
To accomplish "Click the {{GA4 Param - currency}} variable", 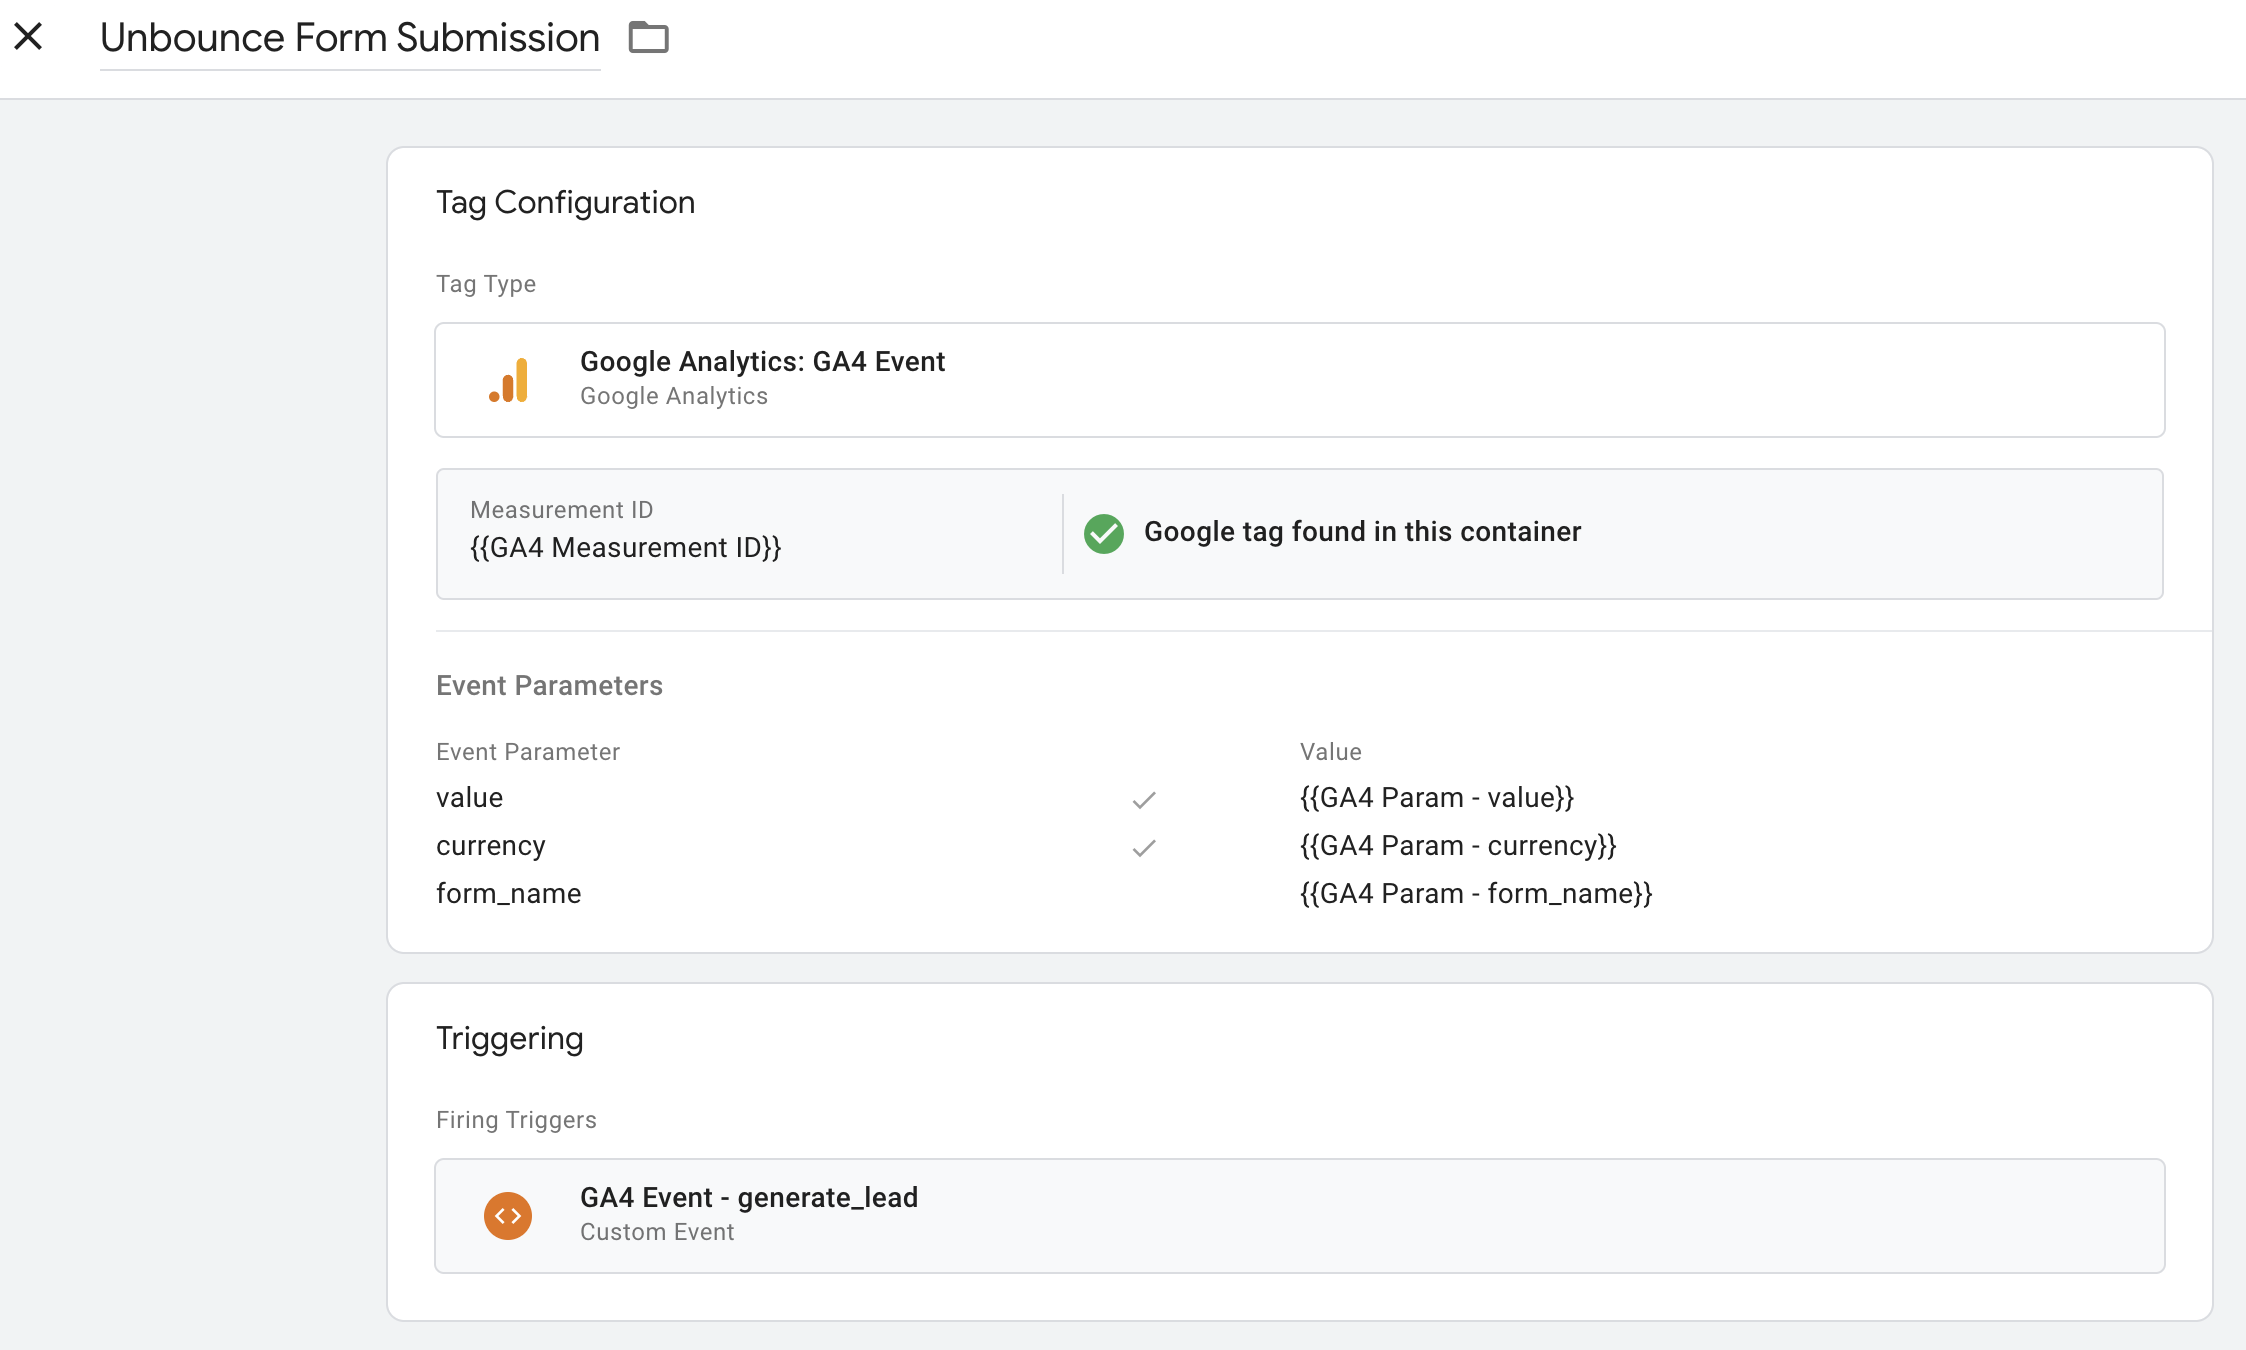I will 1457,846.
